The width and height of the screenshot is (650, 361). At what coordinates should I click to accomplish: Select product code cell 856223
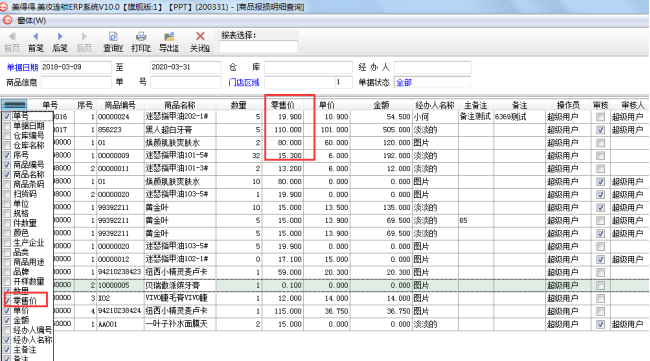click(x=120, y=130)
